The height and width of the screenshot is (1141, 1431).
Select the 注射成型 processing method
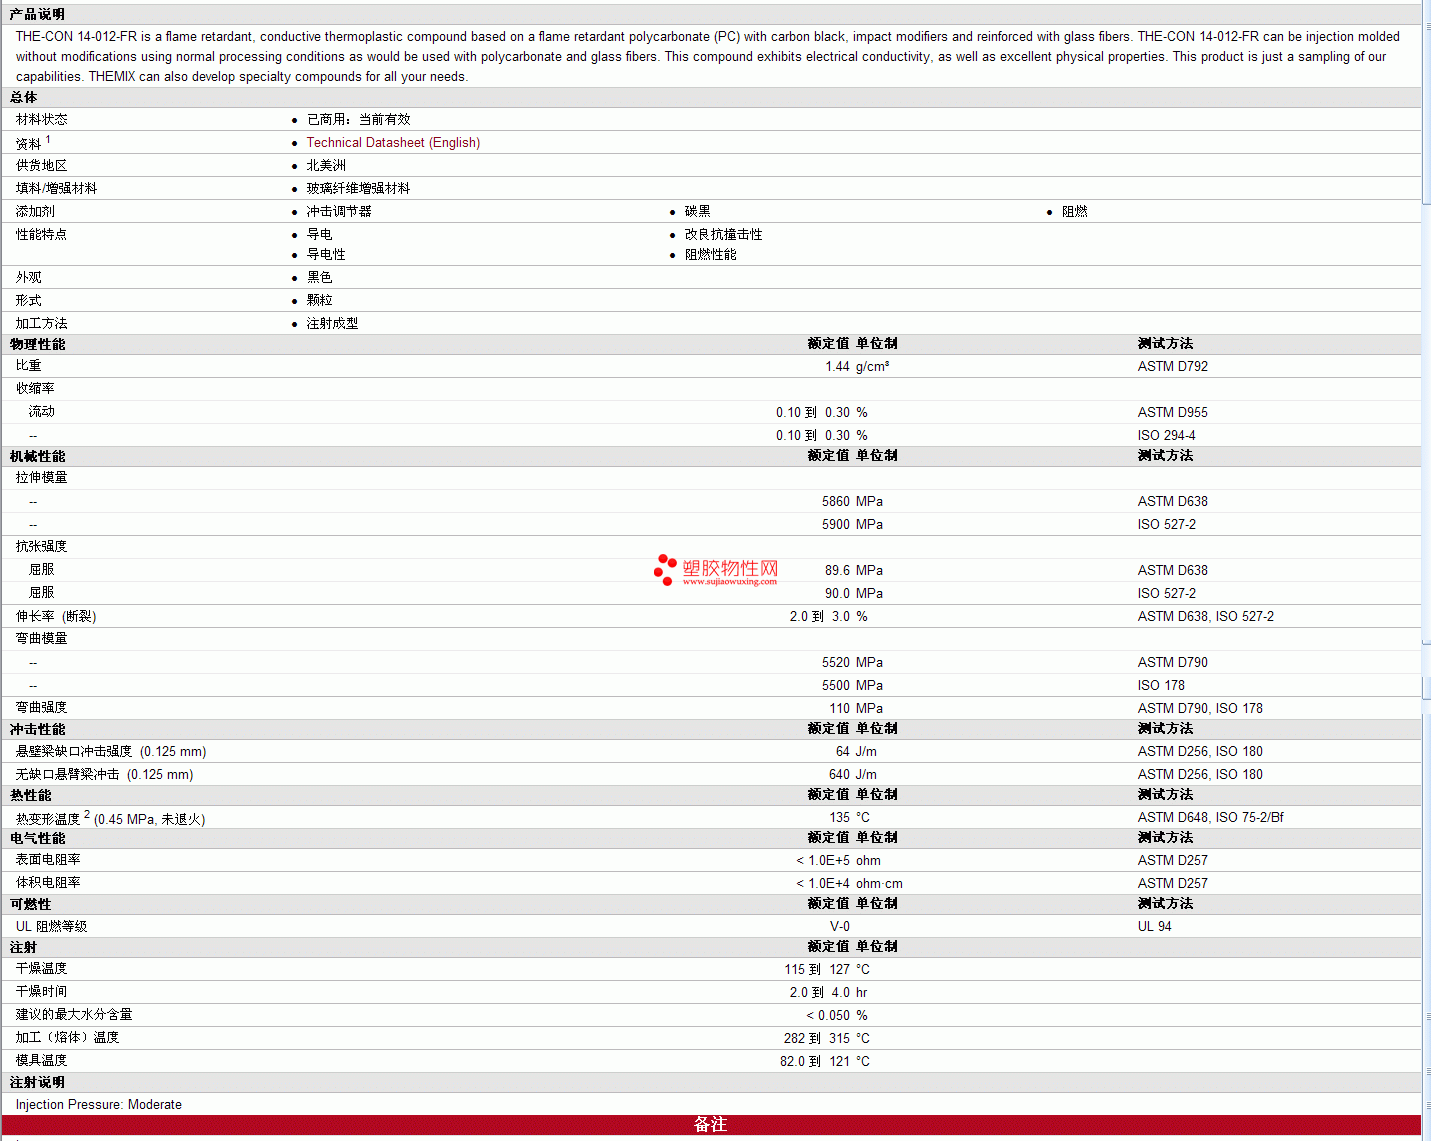(332, 323)
